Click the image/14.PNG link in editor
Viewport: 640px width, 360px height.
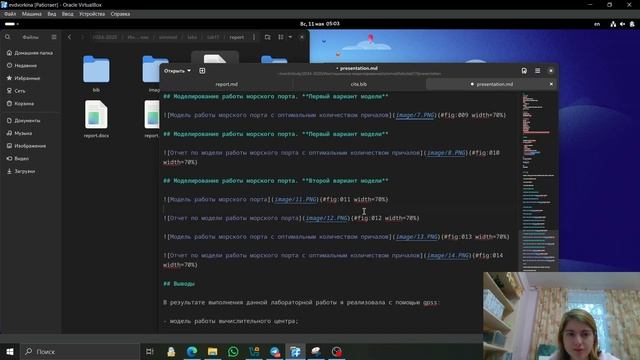click(448, 256)
